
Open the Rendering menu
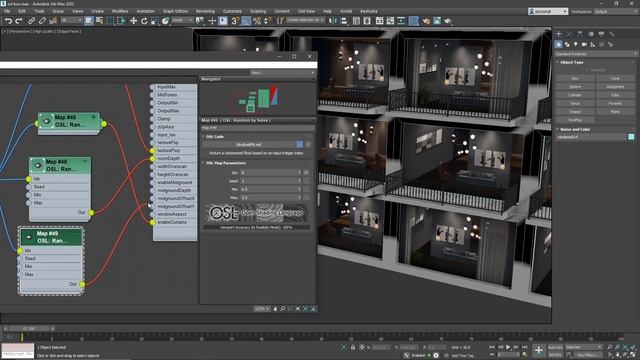[x=205, y=11]
